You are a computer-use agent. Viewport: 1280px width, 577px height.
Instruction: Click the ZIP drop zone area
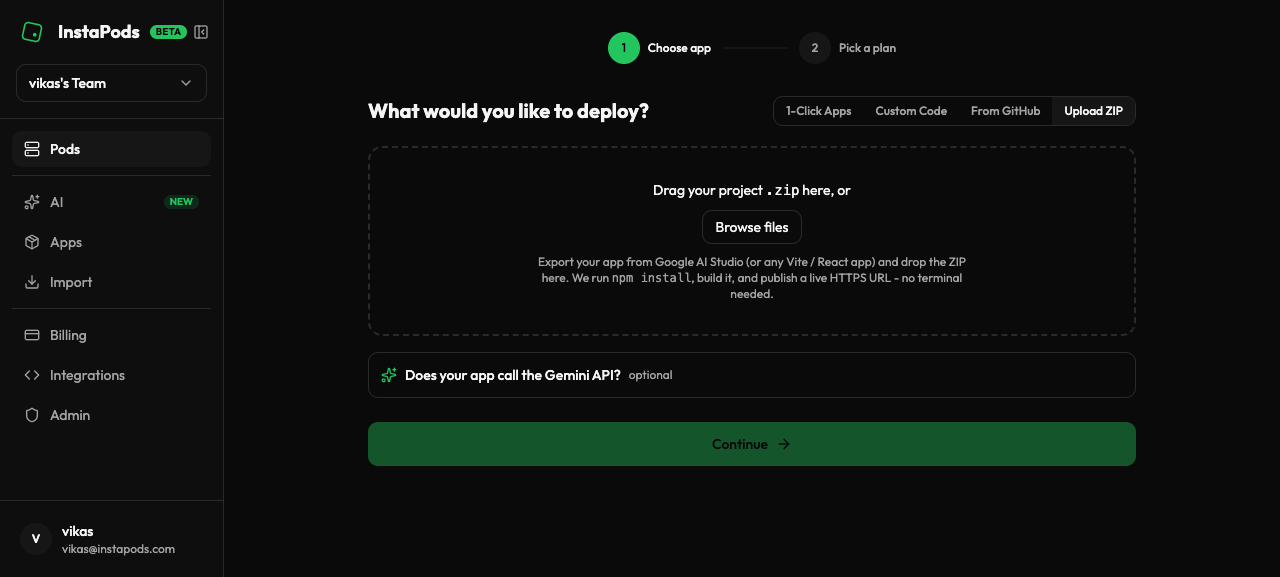point(752,241)
